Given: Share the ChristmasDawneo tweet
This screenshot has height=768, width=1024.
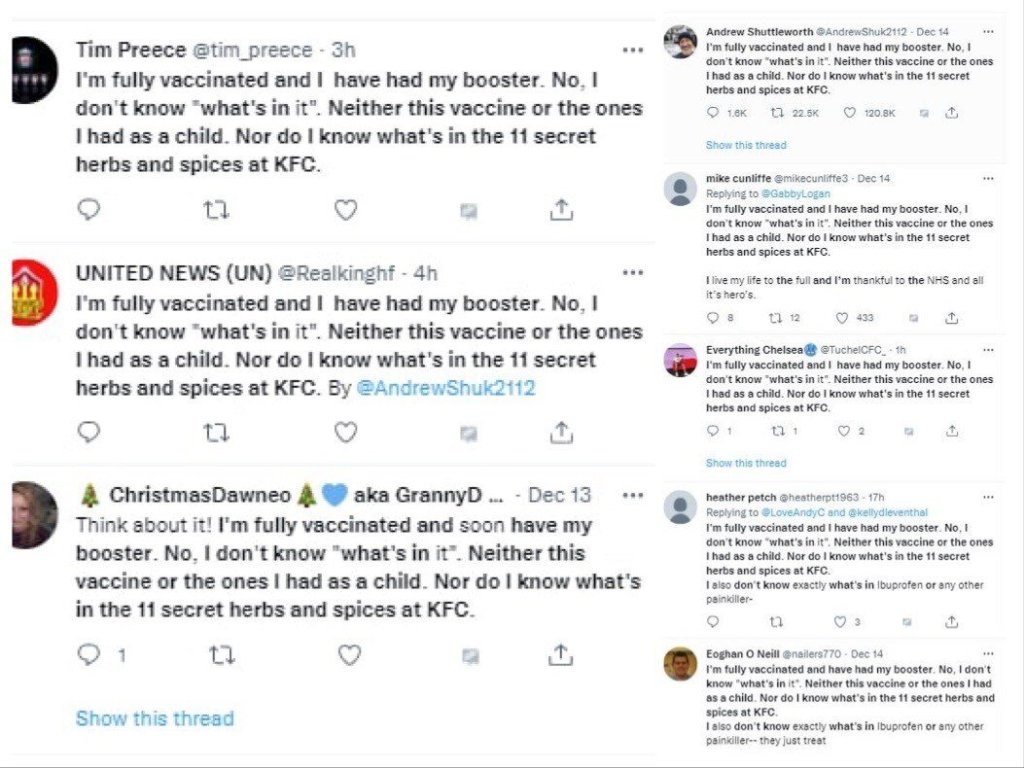Looking at the screenshot, I should point(562,655).
